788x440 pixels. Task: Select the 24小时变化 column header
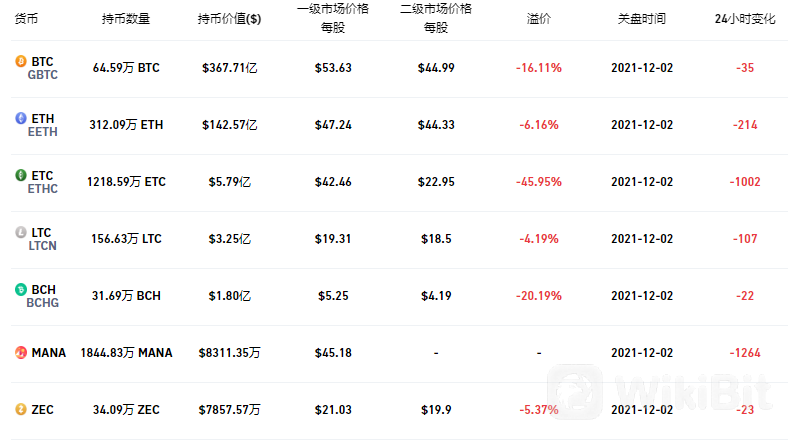pyautogui.click(x=745, y=19)
